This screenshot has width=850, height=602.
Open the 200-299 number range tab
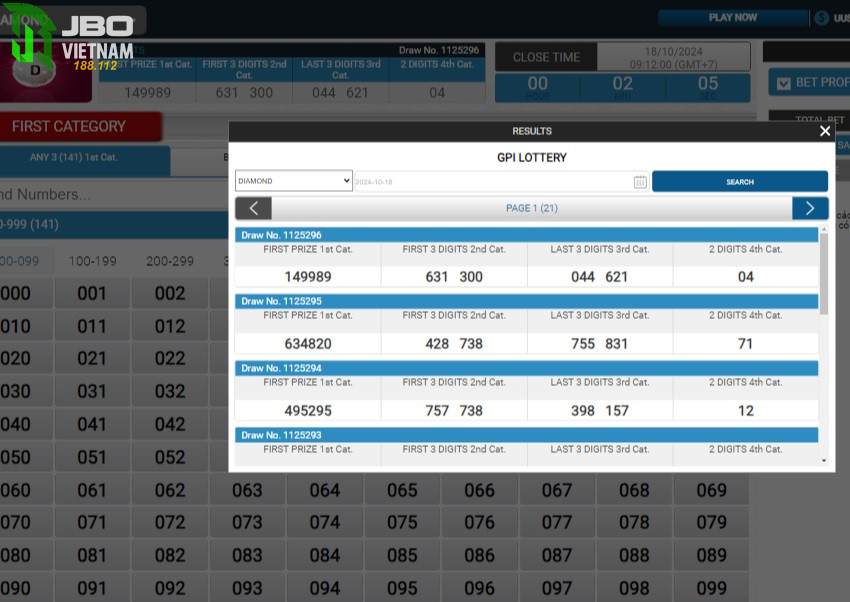coord(170,261)
